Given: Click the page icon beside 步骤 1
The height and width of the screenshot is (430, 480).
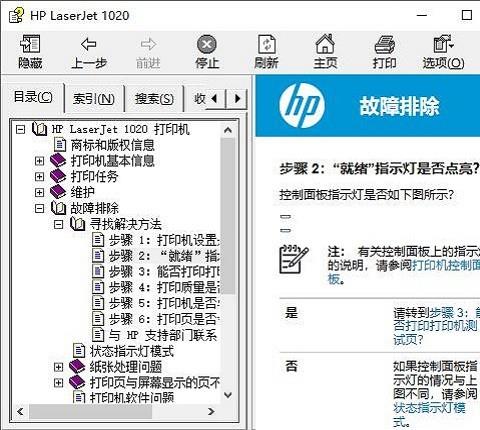Looking at the screenshot, I should pyautogui.click(x=98, y=240).
